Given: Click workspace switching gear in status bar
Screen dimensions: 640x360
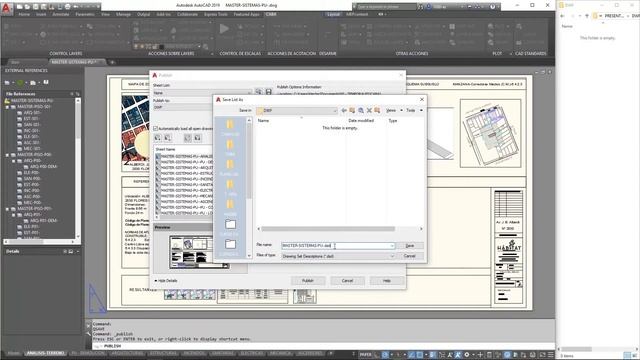Looking at the screenshot, I should pyautogui.click(x=467, y=355).
